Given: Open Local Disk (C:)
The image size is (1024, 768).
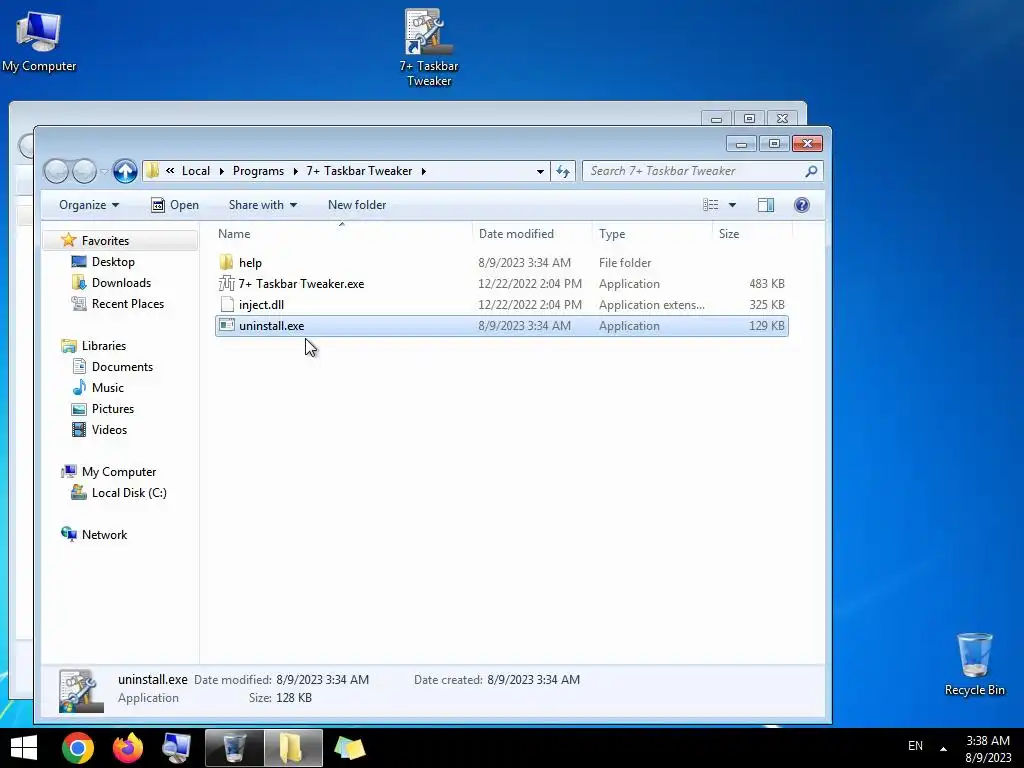Looking at the screenshot, I should (x=129, y=492).
